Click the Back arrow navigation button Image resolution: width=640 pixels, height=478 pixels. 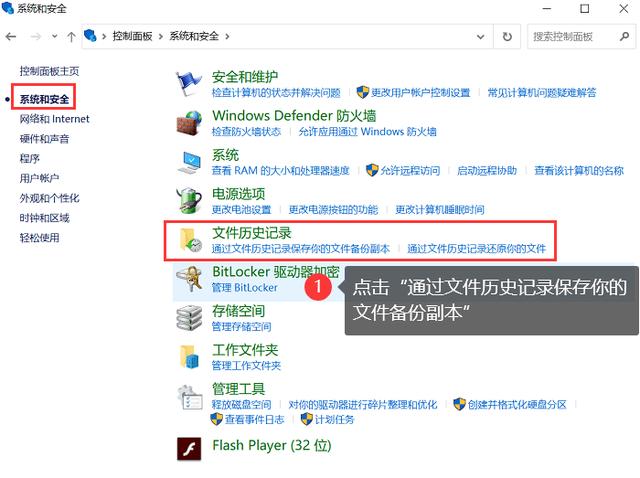pyautogui.click(x=11, y=37)
